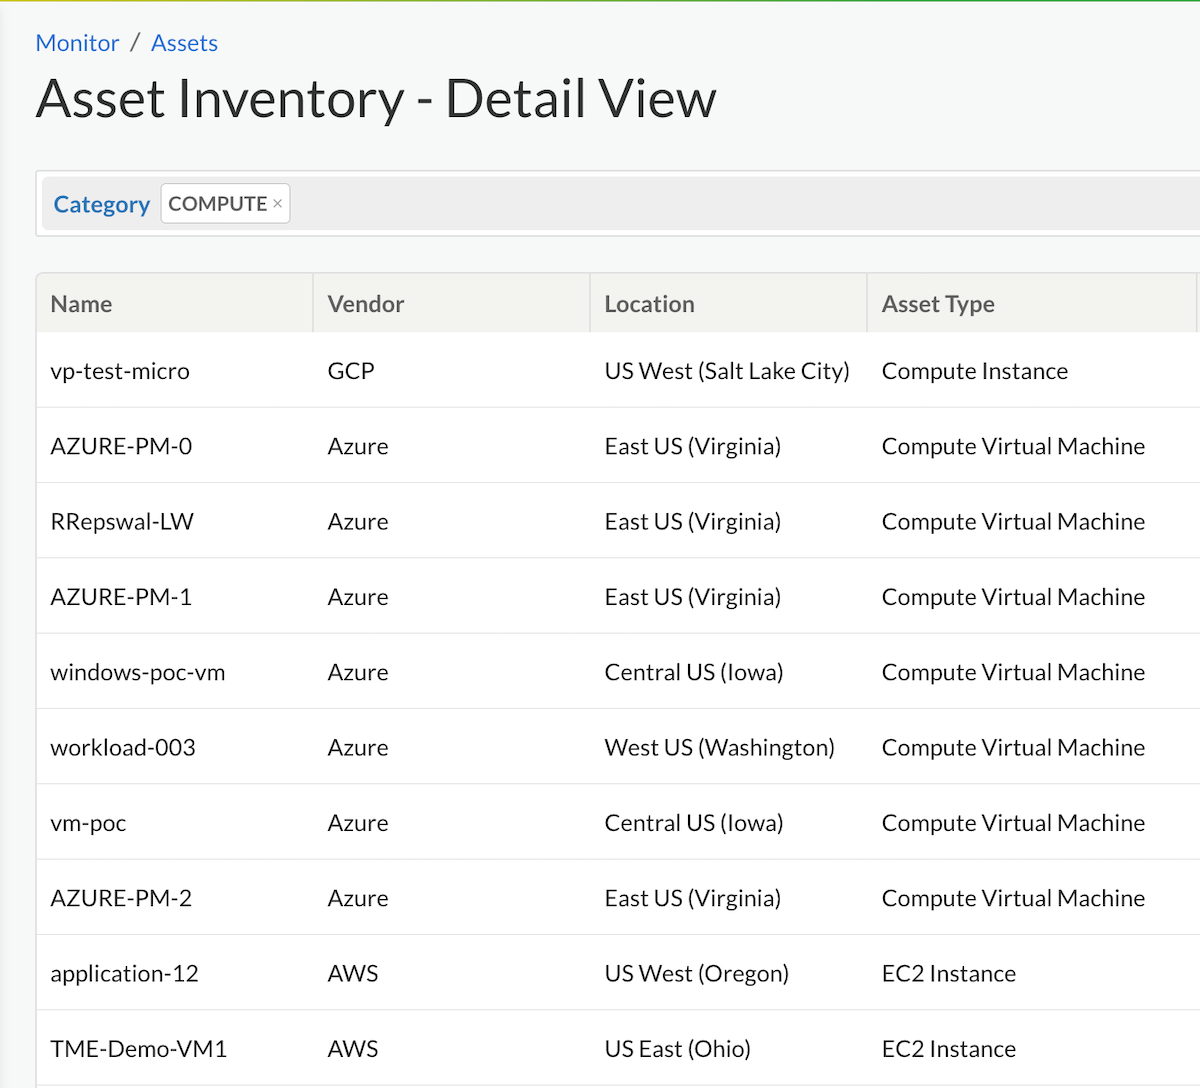Open the TME-Demo-VM1 asset
This screenshot has height=1088, width=1200.
[139, 1049]
